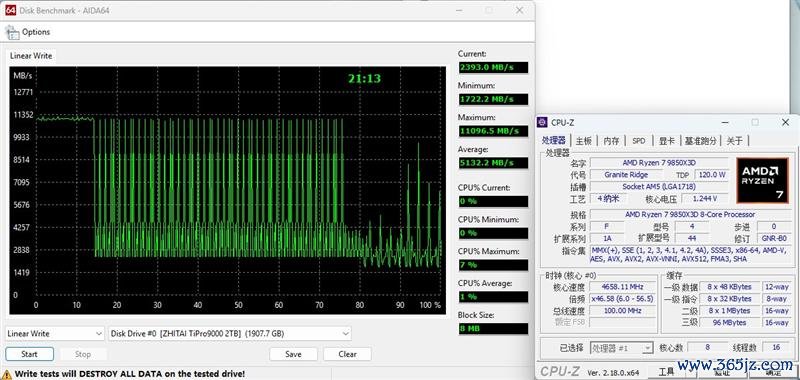Open the 关于 tab in CPU-Z

[735, 141]
